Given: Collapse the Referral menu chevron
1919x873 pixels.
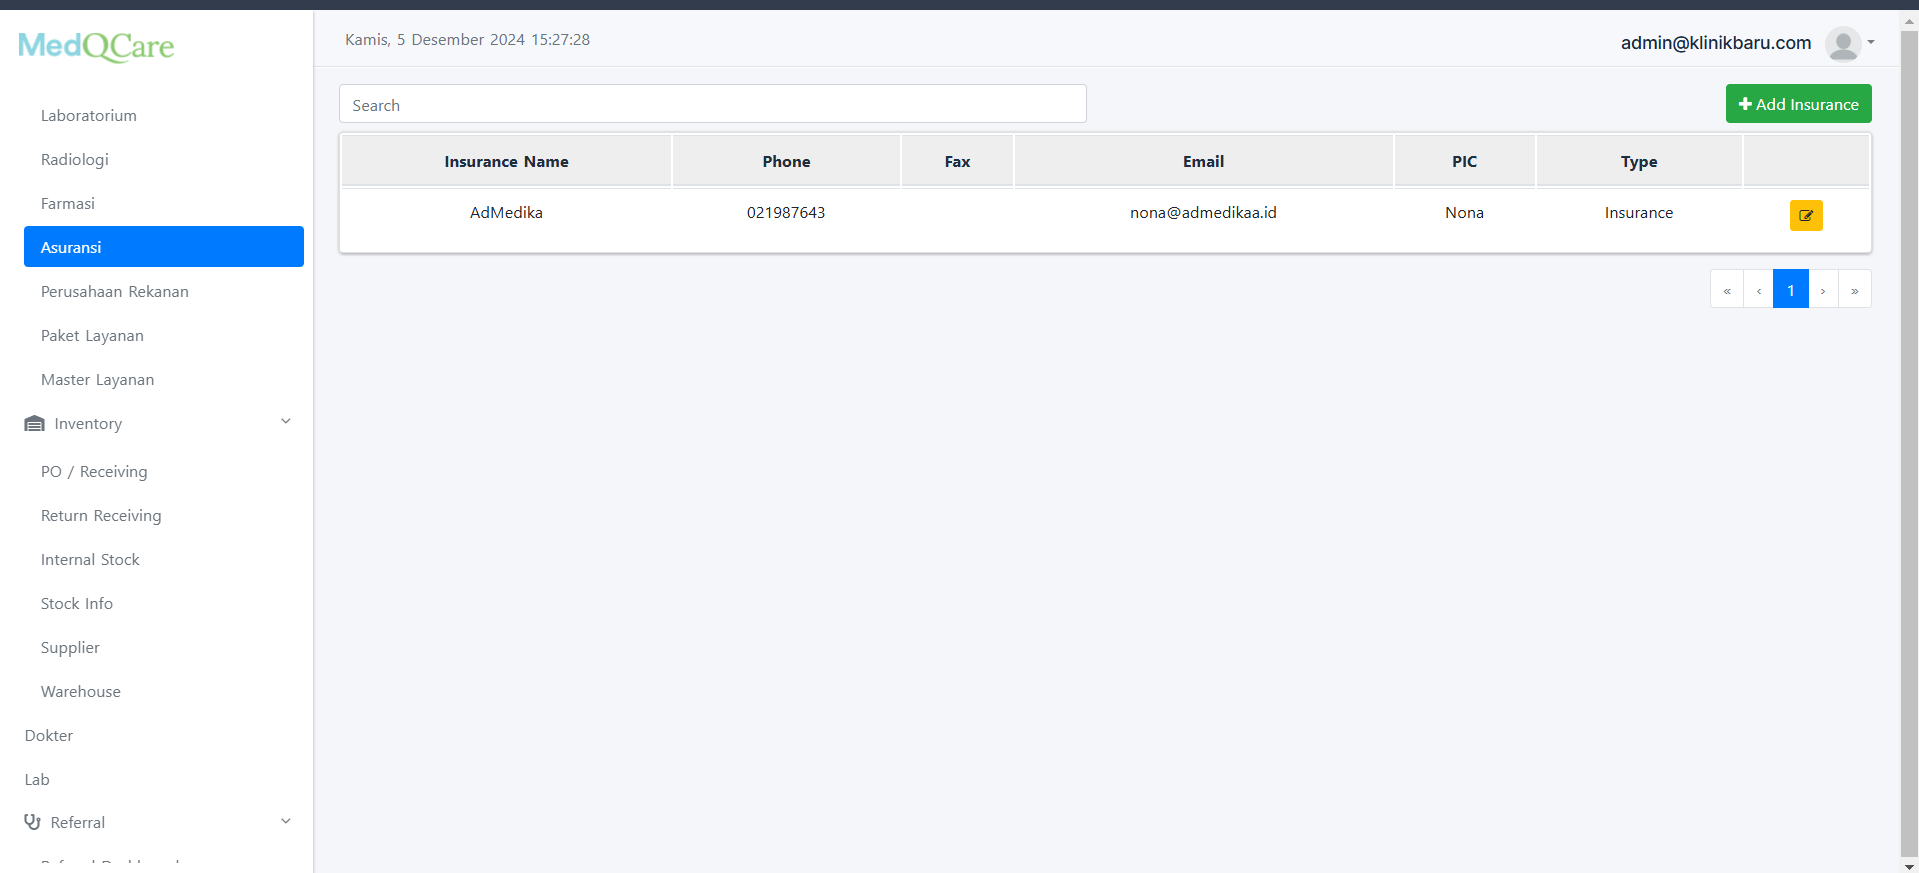Looking at the screenshot, I should coord(286,821).
